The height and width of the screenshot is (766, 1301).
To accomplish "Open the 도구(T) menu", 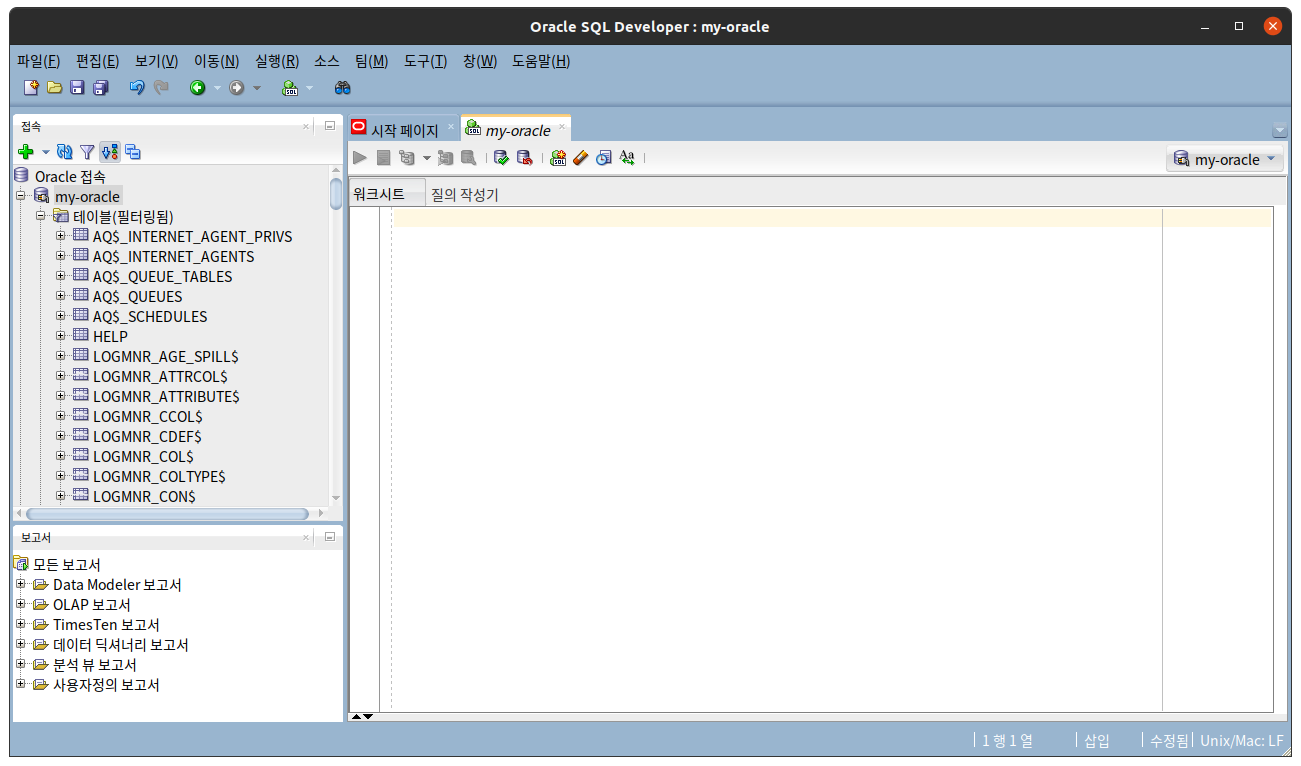I will click(426, 61).
